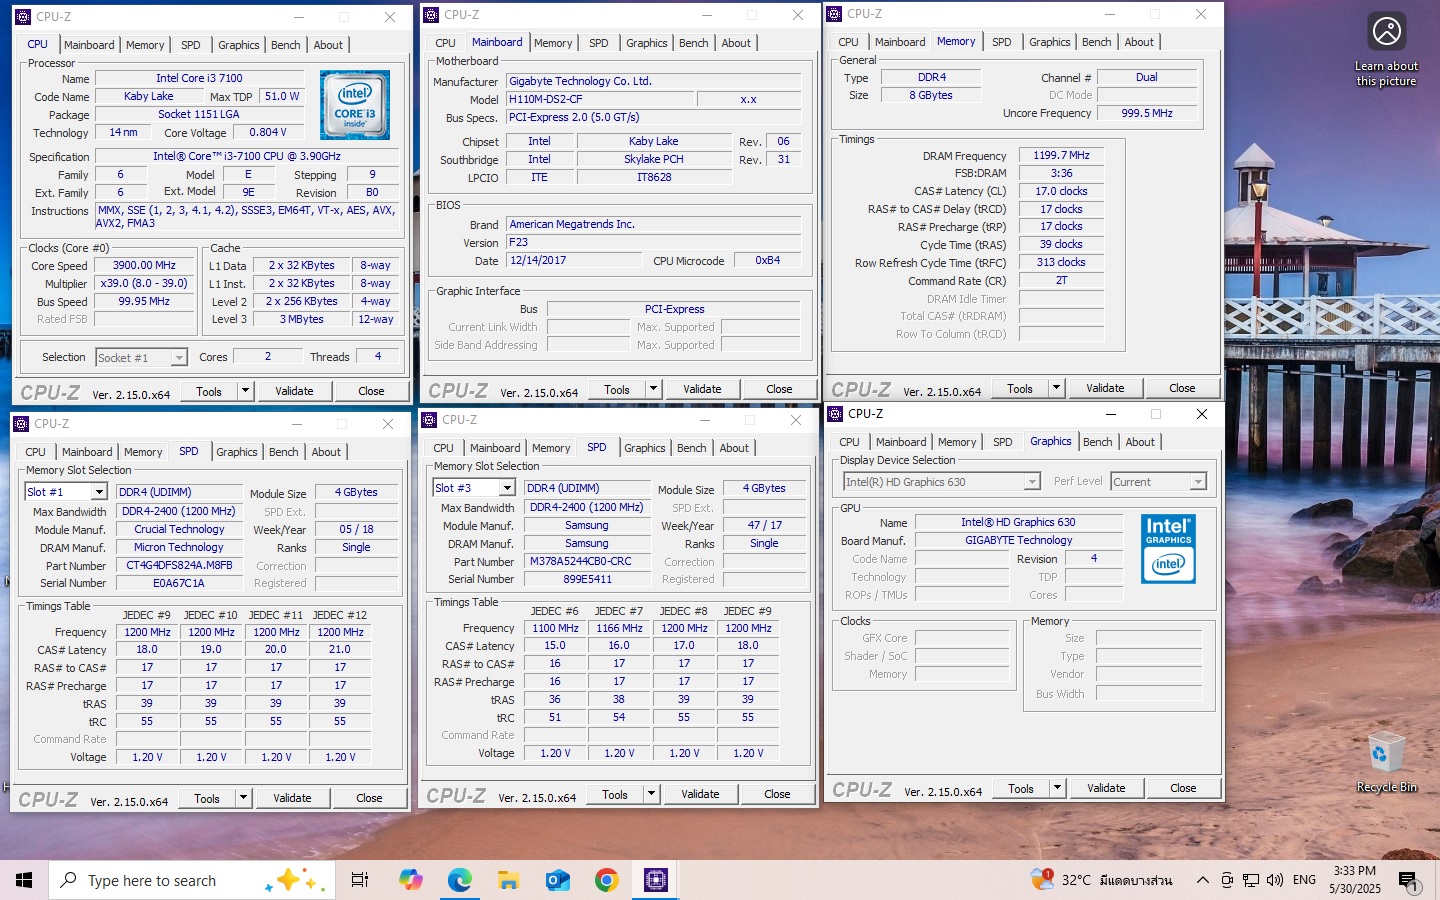The height and width of the screenshot is (900, 1440).
Task: Click Validate in the Memory tab window
Action: click(1105, 388)
